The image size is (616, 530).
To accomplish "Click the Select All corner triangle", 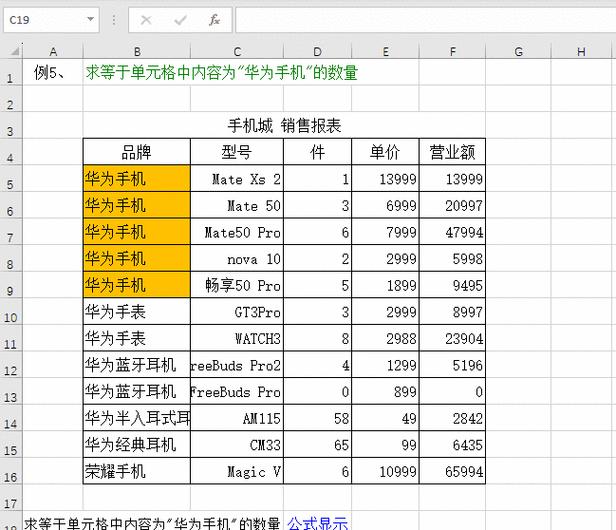I will coord(14,51).
